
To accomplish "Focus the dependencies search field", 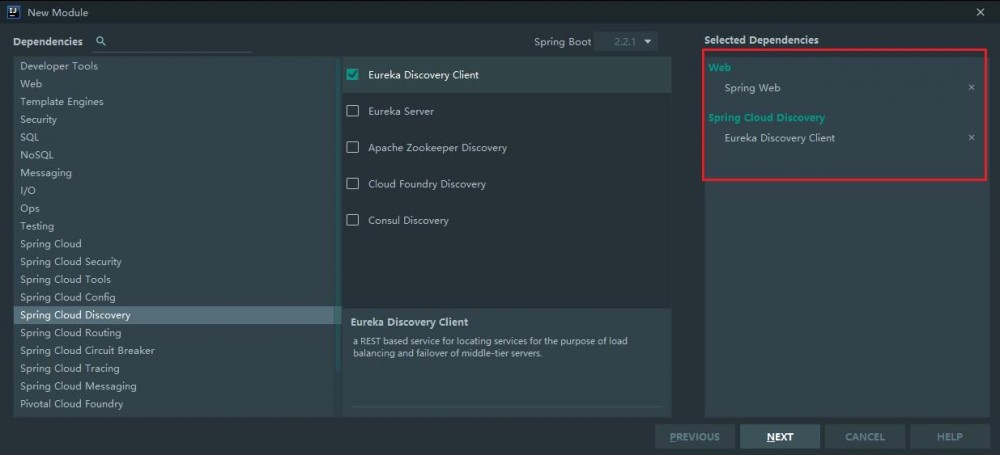I will [180, 42].
